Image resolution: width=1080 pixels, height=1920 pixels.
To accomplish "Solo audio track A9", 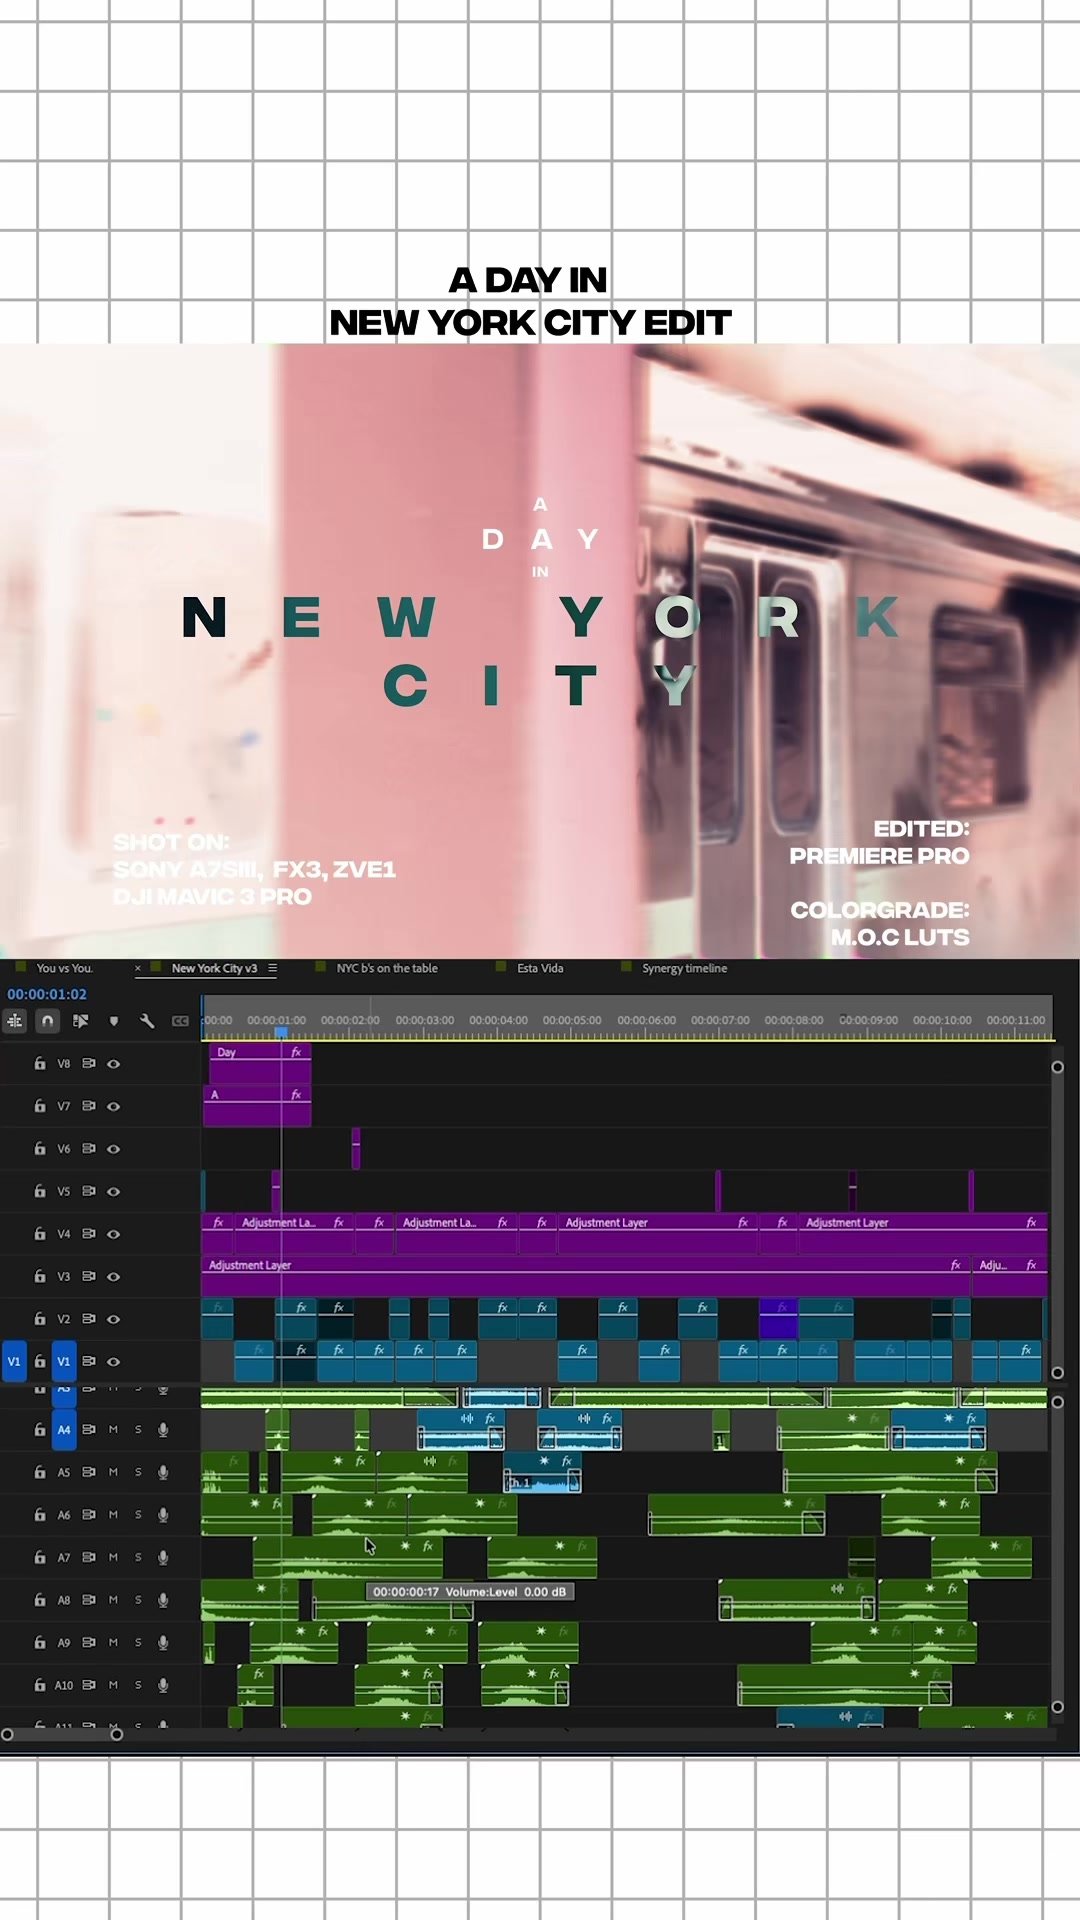I will (138, 1642).
